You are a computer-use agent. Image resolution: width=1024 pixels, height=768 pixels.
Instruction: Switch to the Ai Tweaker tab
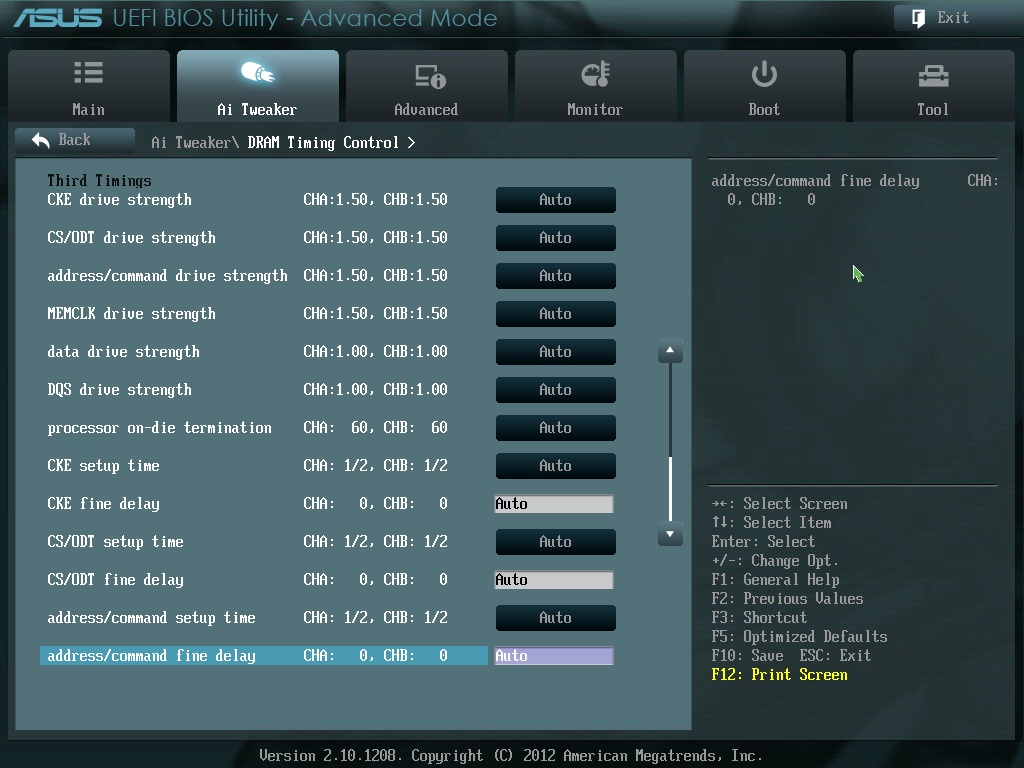tap(257, 86)
